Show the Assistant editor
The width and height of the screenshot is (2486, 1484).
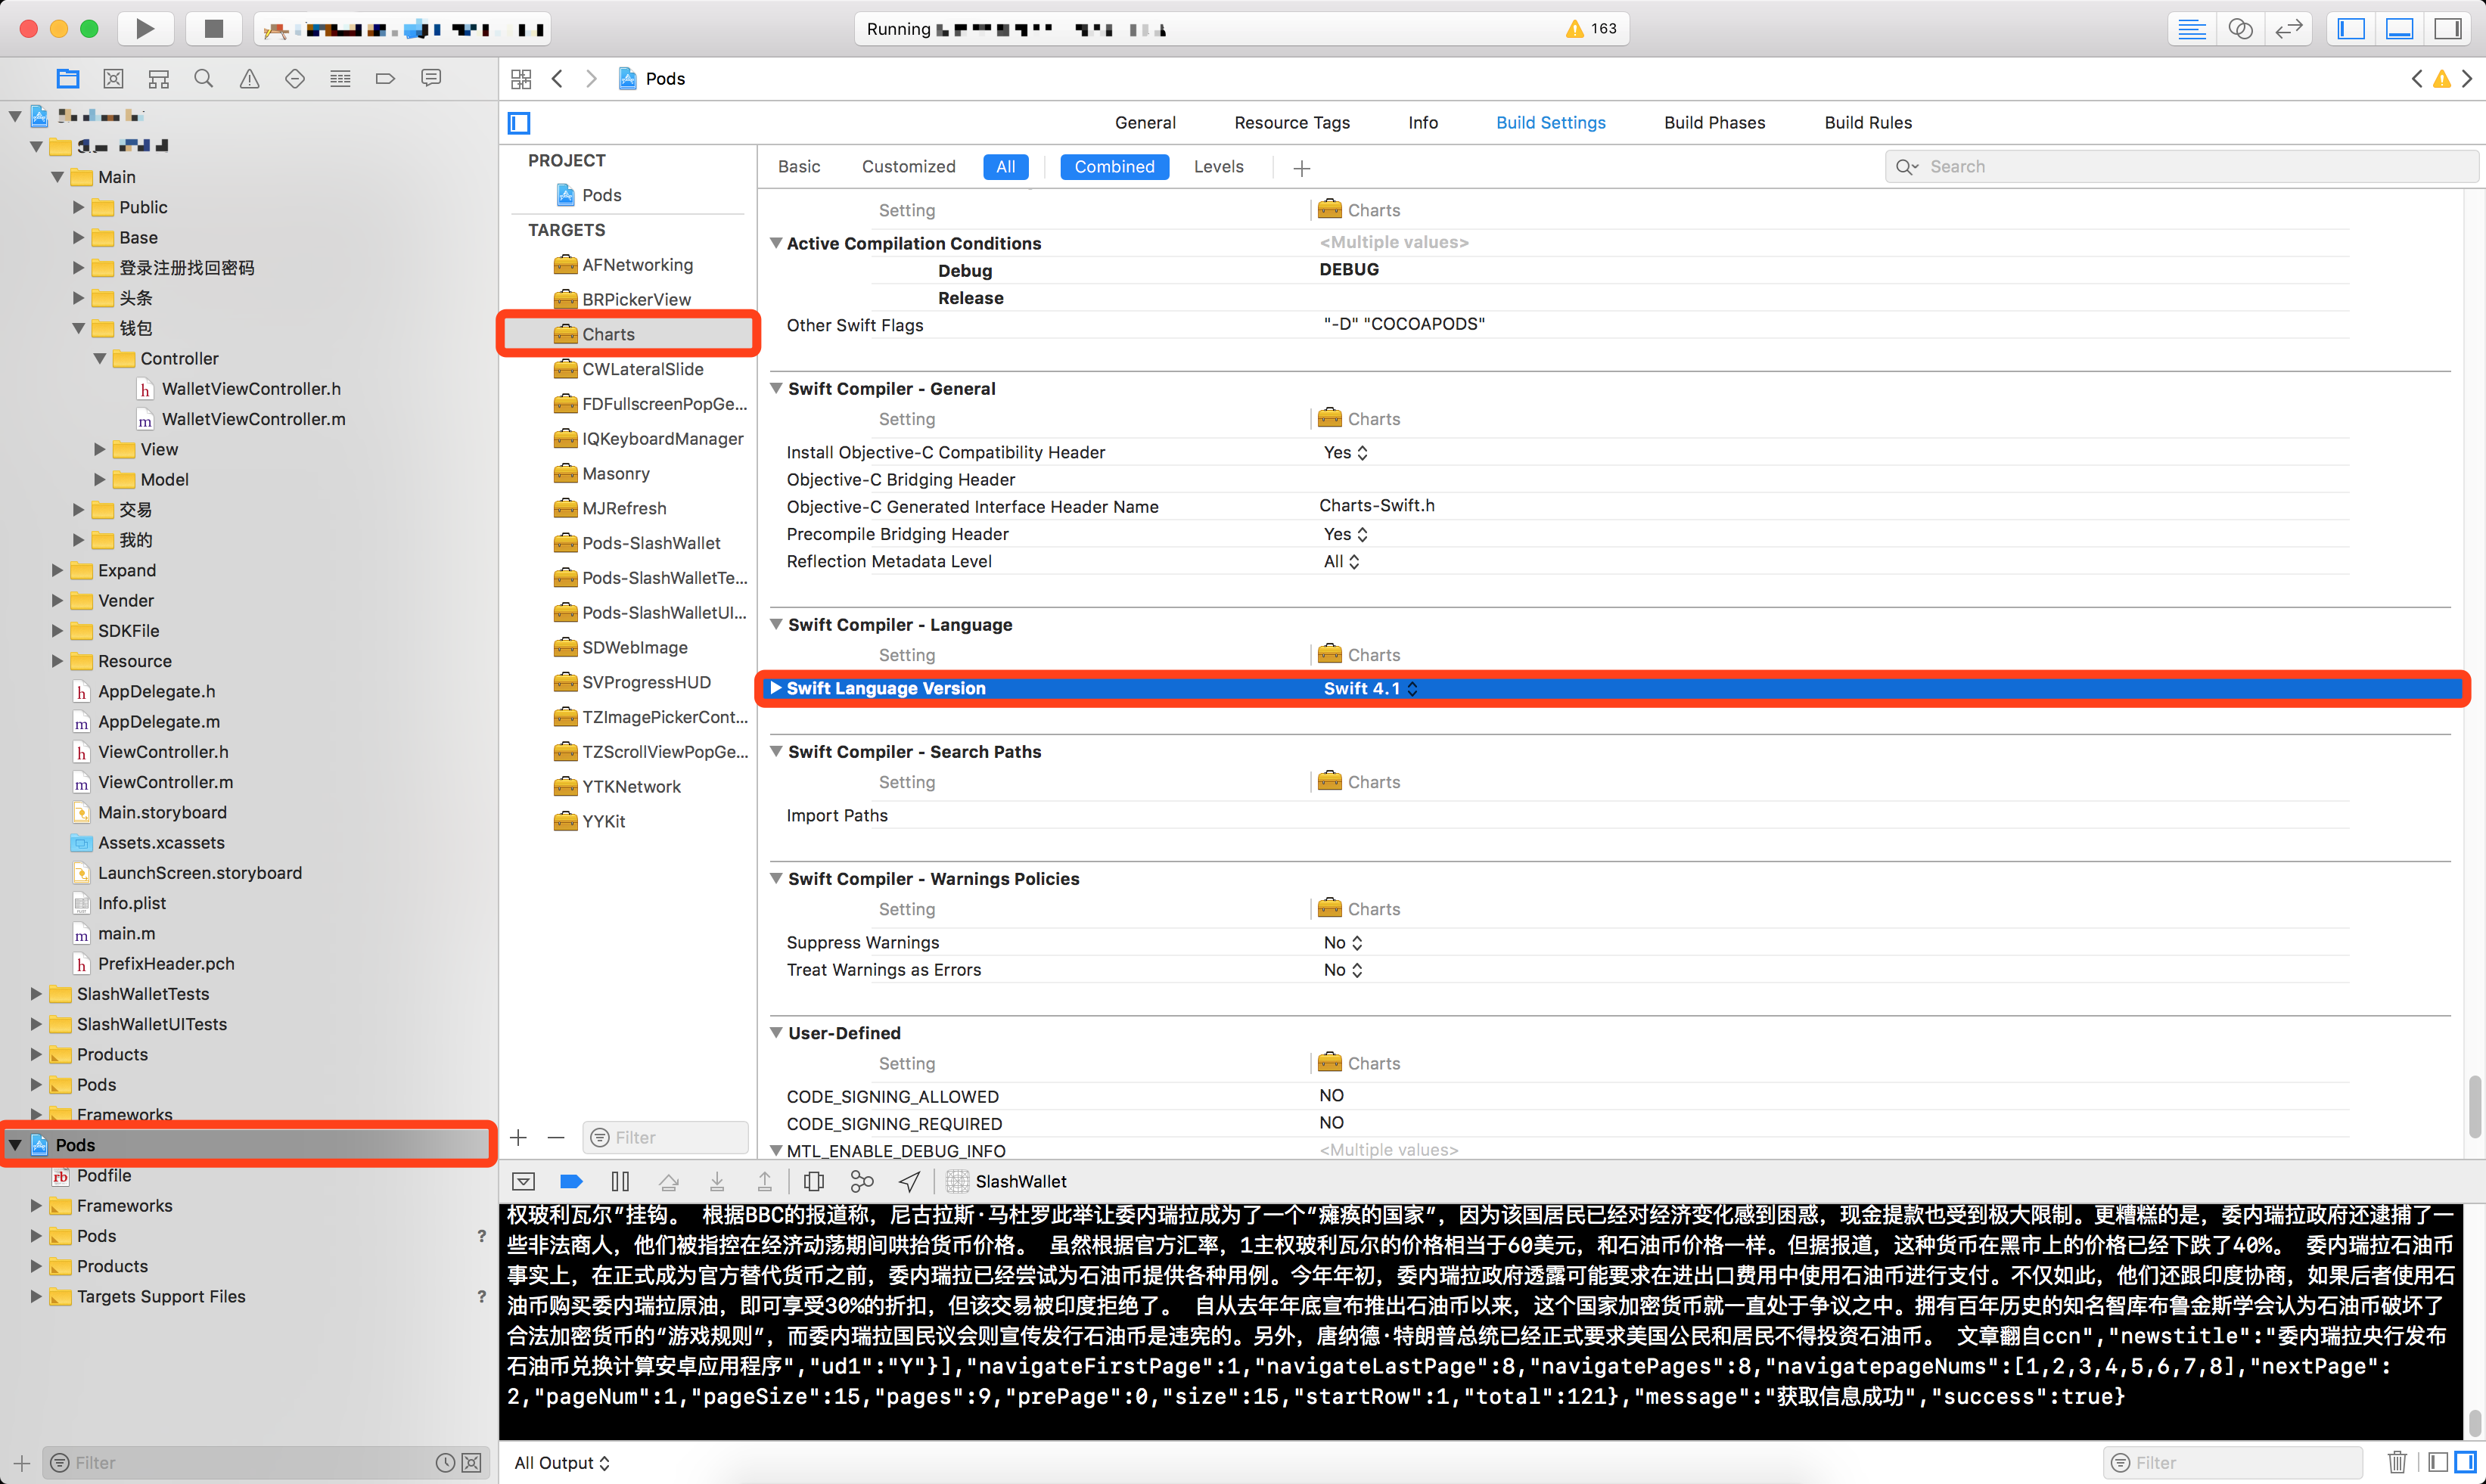pyautogui.click(x=2240, y=28)
